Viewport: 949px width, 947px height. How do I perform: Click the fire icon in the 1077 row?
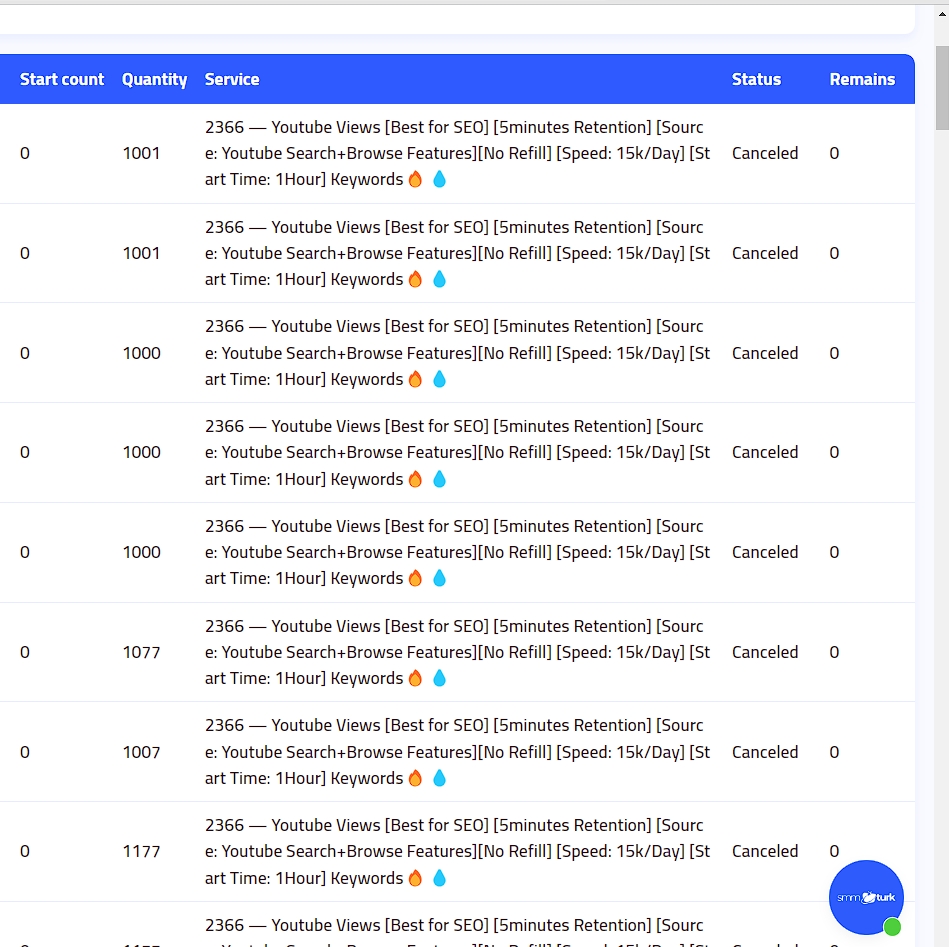click(415, 678)
